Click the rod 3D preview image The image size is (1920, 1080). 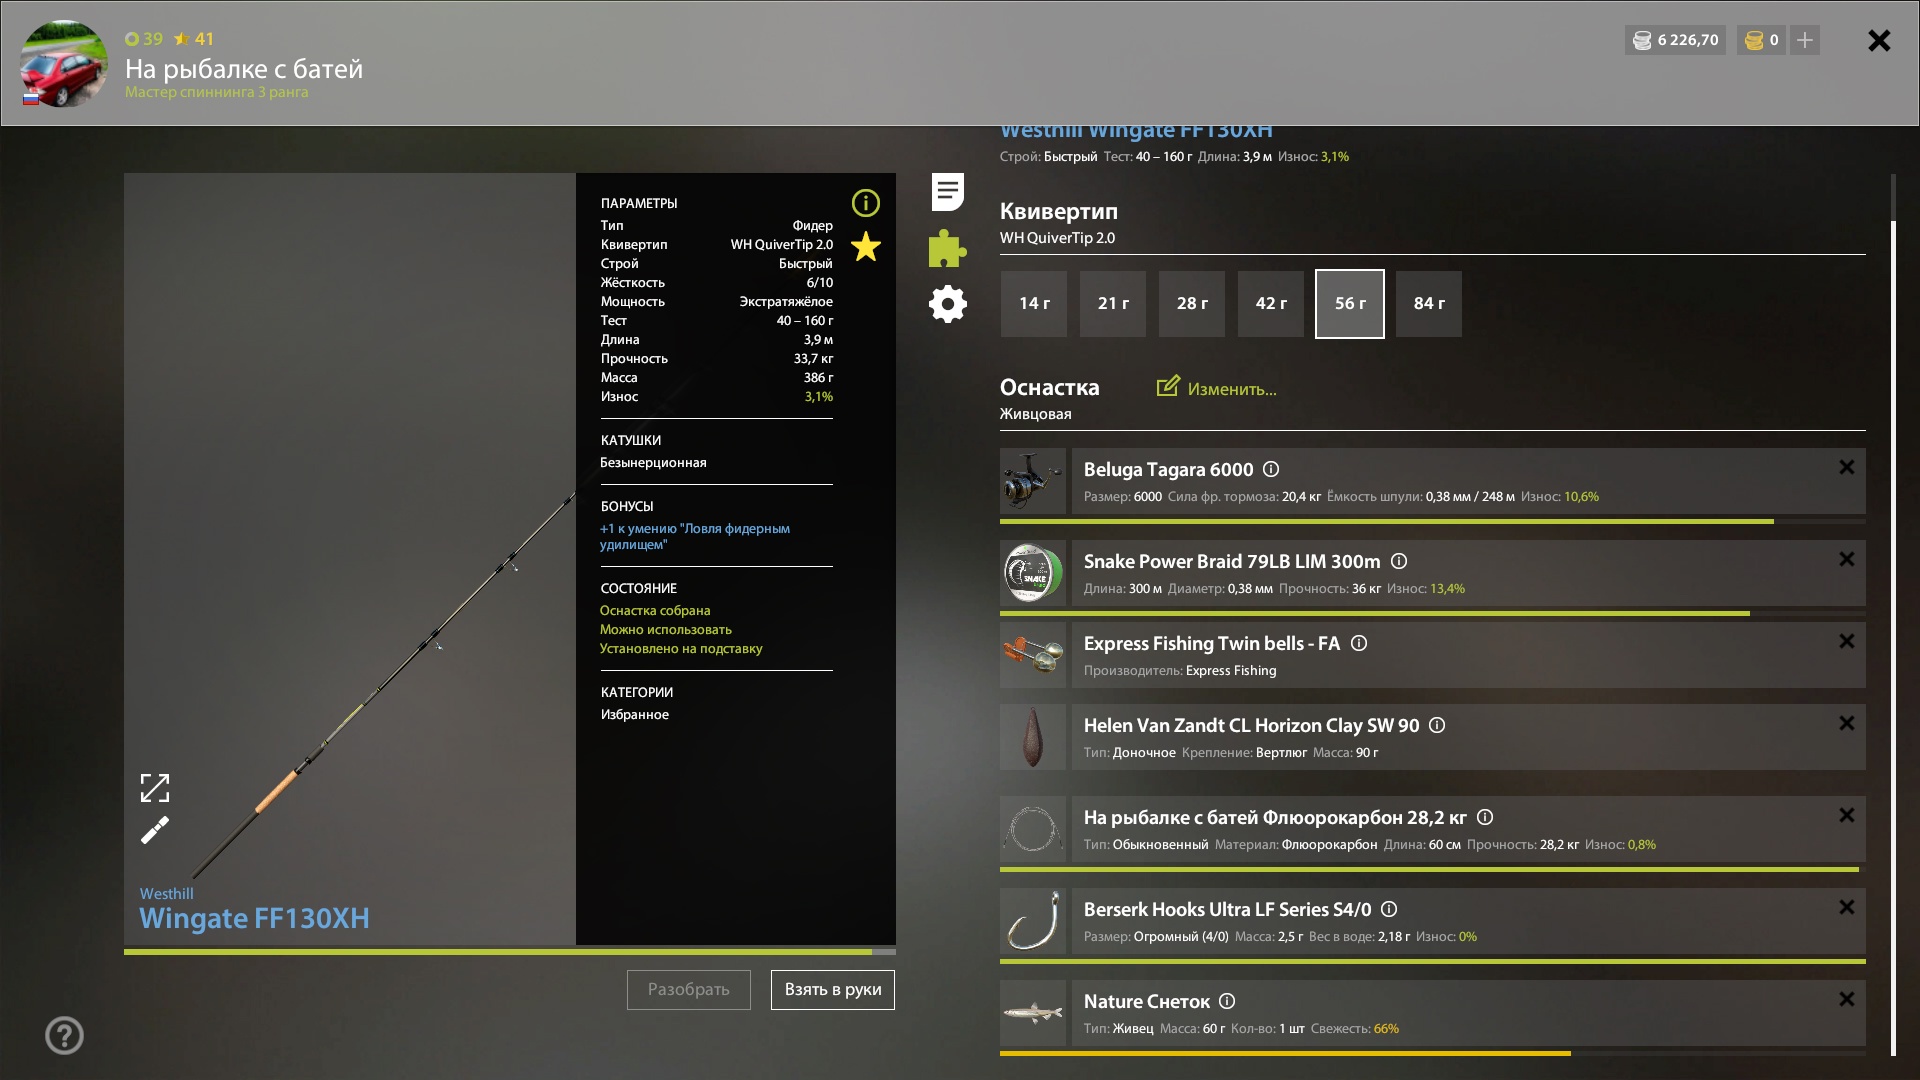click(350, 558)
